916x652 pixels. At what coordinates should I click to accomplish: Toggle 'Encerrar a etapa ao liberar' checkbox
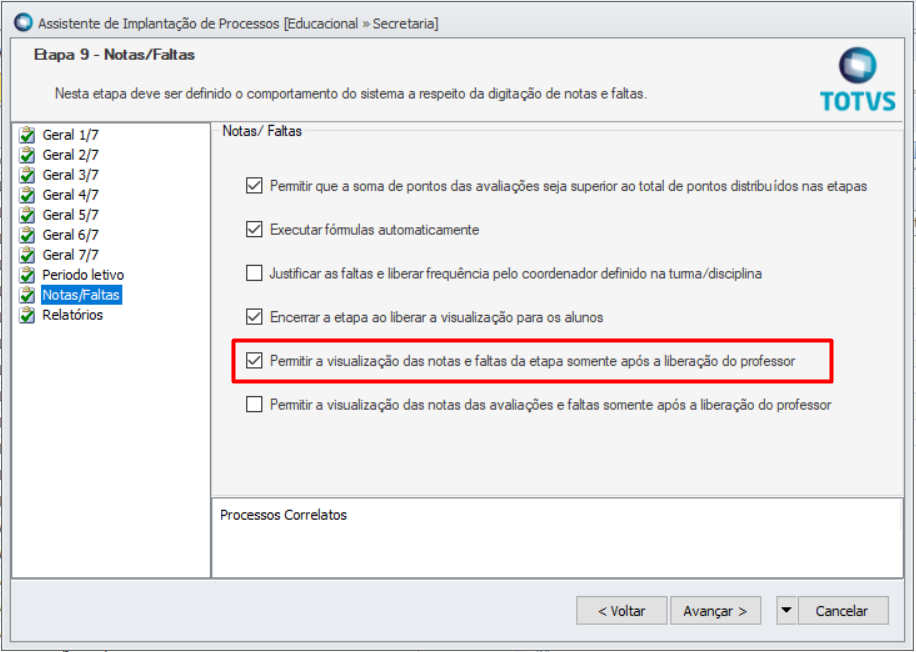tap(254, 317)
